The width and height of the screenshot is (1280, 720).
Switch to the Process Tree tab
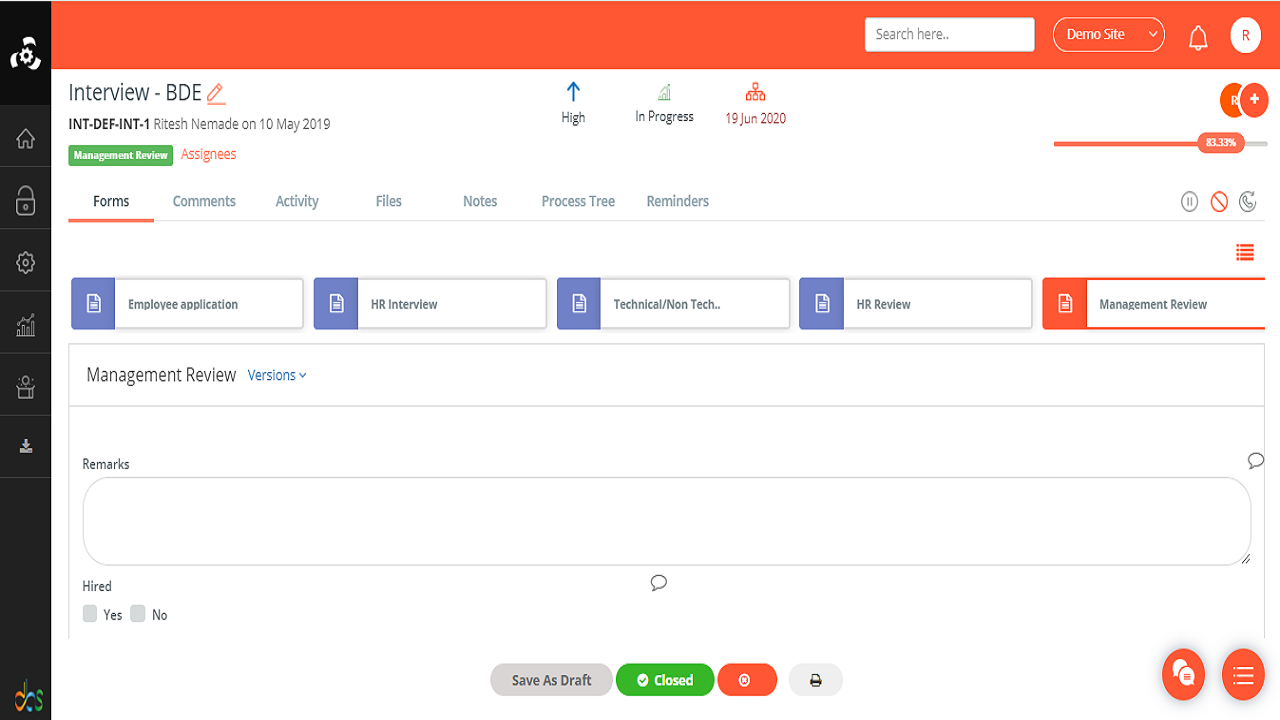tap(578, 201)
